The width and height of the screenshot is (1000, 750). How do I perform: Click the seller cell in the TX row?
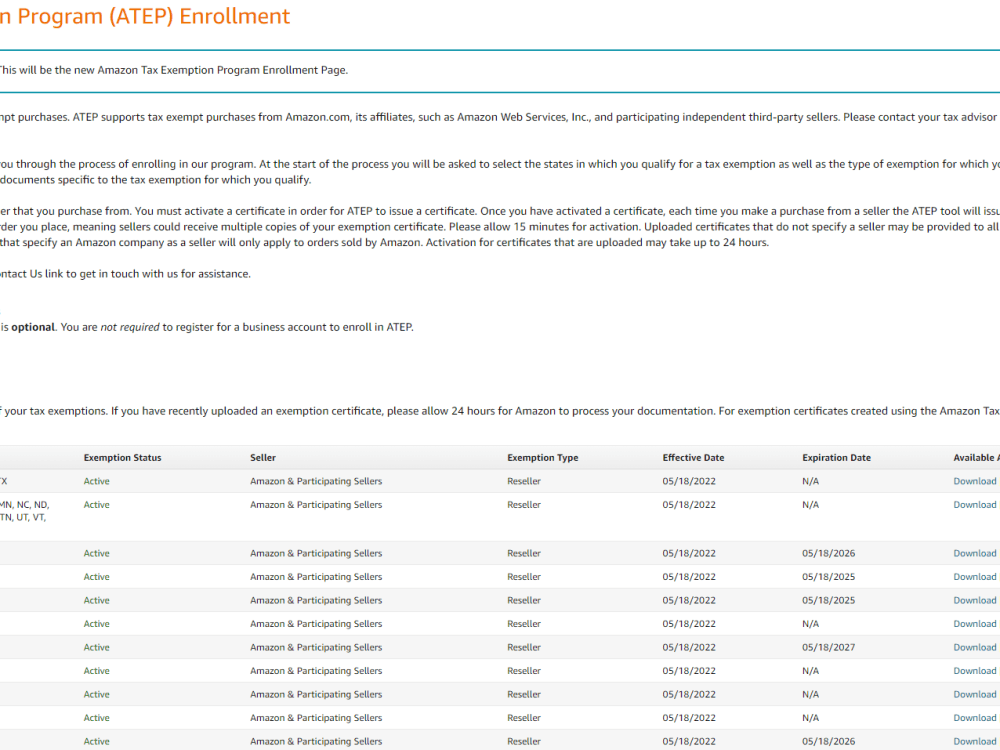tap(316, 481)
